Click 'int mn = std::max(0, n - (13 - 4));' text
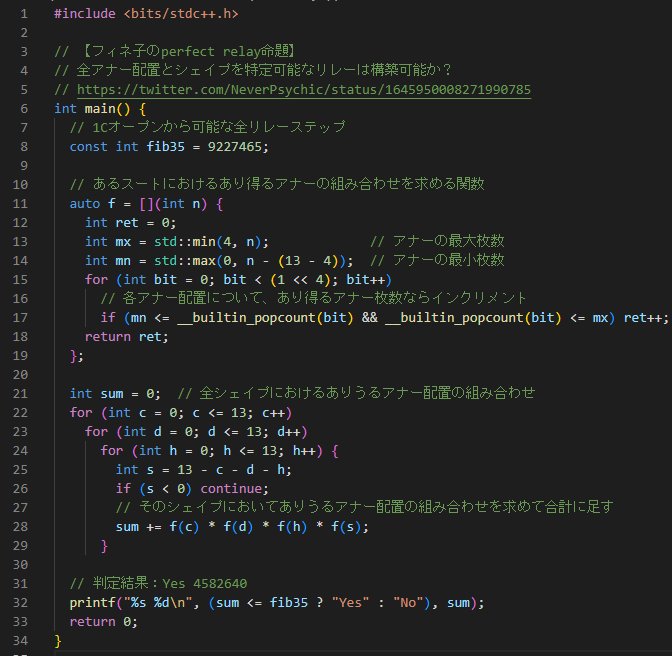The image size is (672, 656). click(219, 261)
